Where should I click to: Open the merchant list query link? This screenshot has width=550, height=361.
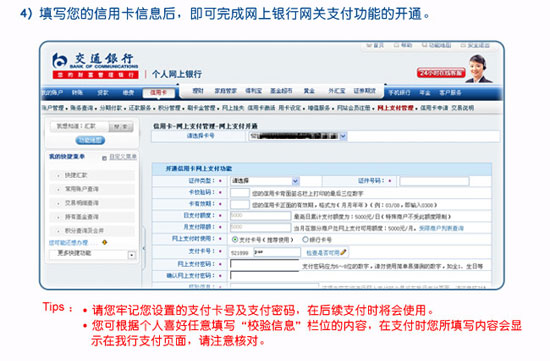[x=441, y=228]
